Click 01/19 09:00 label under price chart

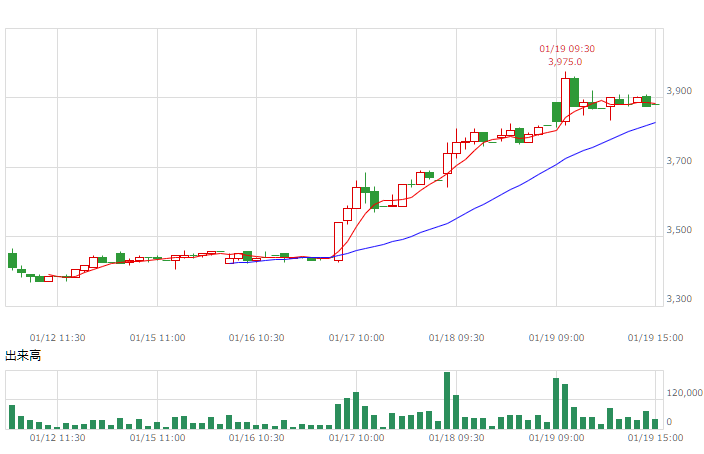pos(556,338)
